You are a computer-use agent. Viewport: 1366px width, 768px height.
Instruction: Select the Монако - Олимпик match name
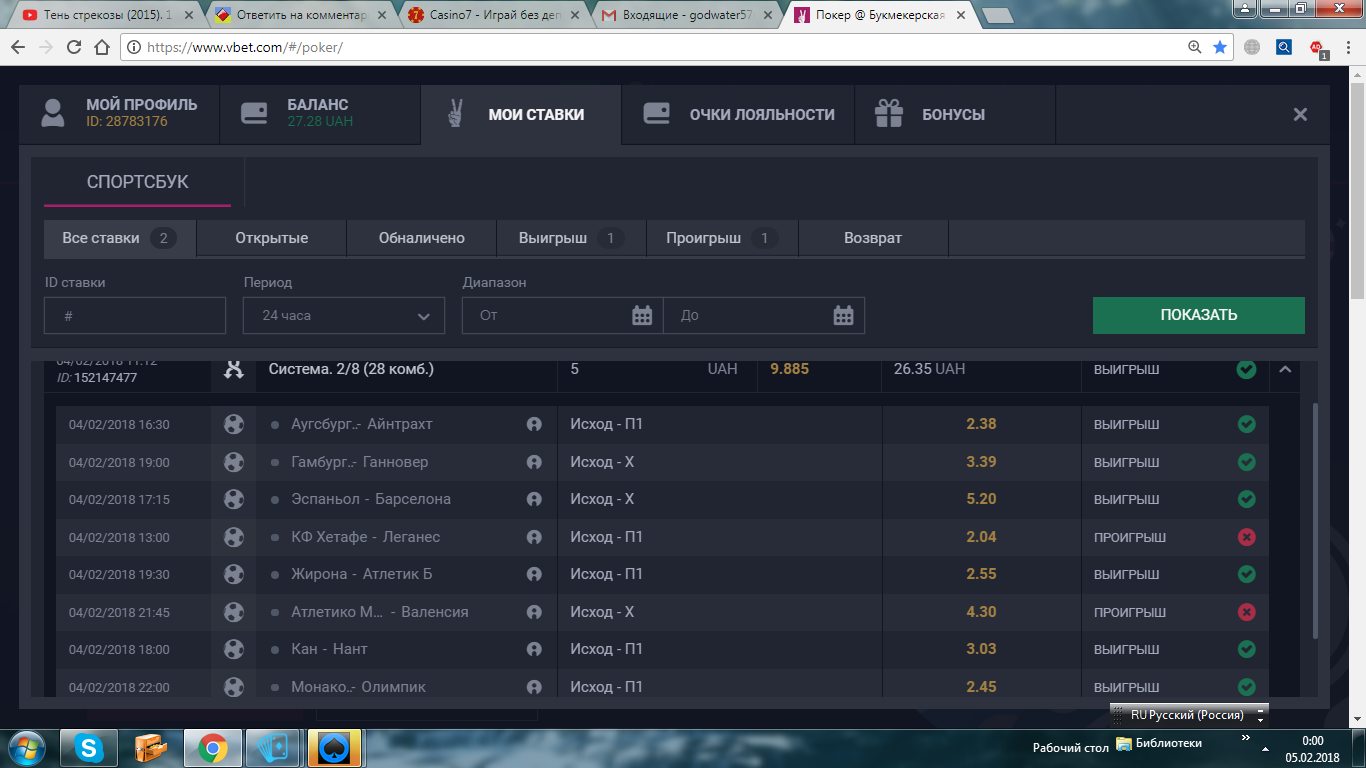click(358, 687)
